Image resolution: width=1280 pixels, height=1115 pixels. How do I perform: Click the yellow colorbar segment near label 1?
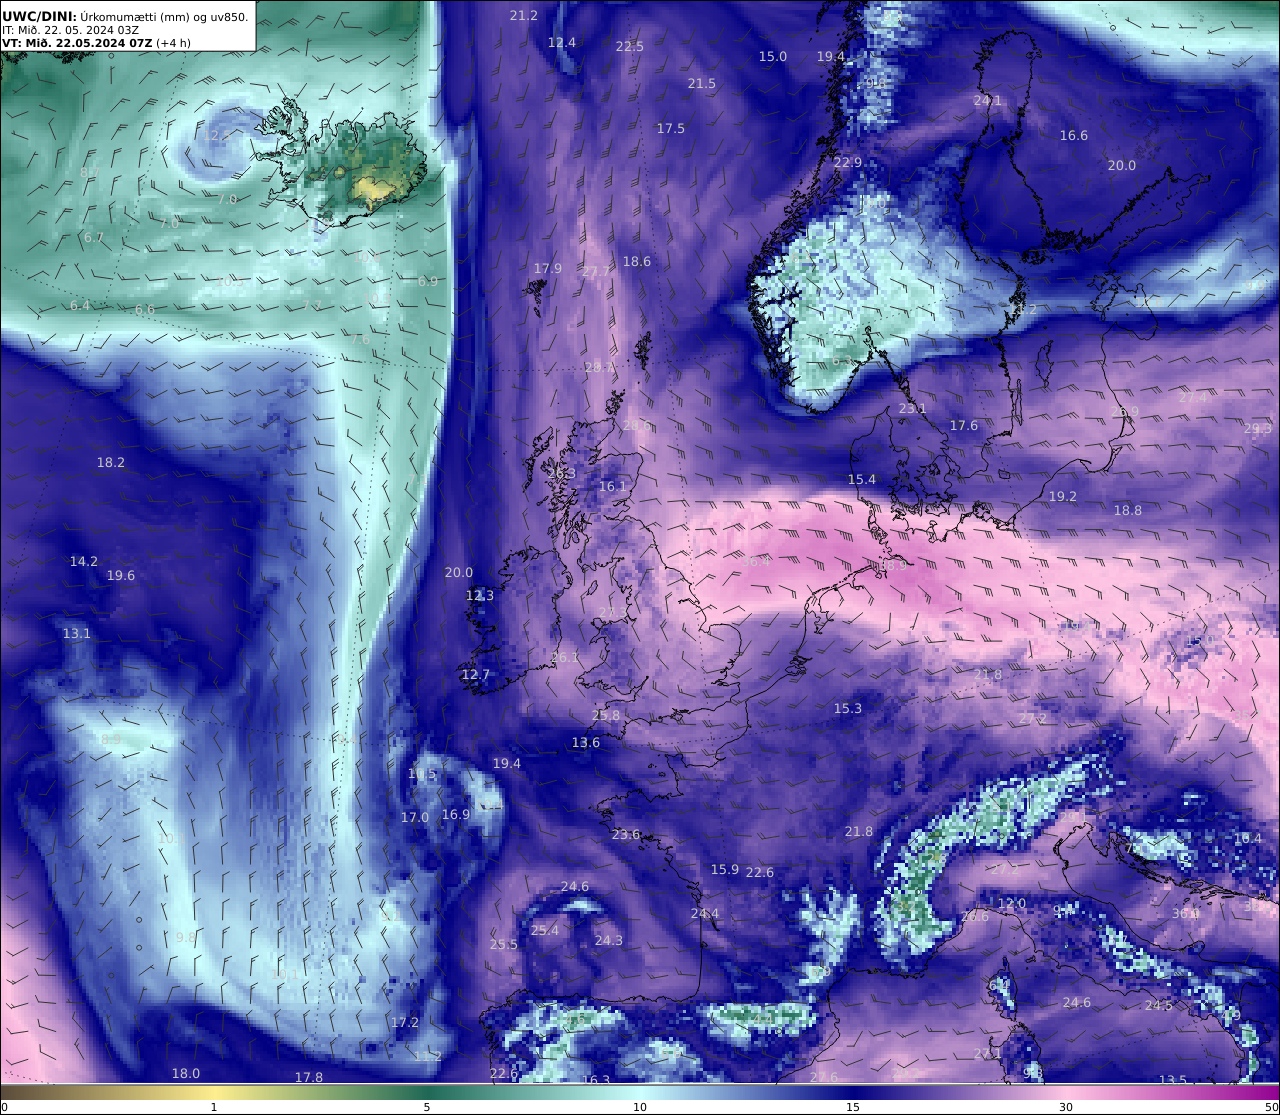[x=214, y=1091]
